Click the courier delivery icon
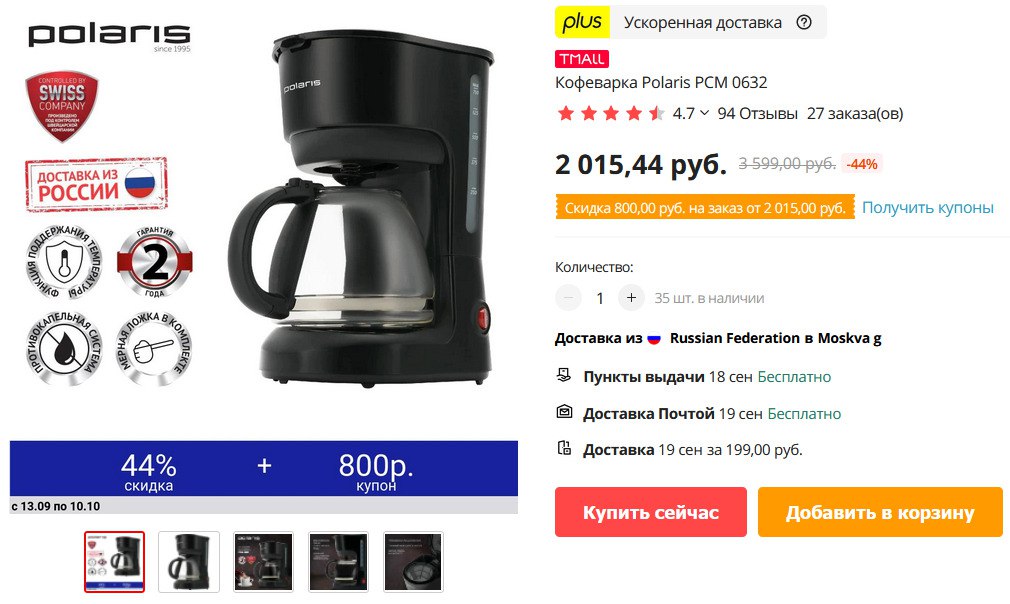 [x=564, y=448]
